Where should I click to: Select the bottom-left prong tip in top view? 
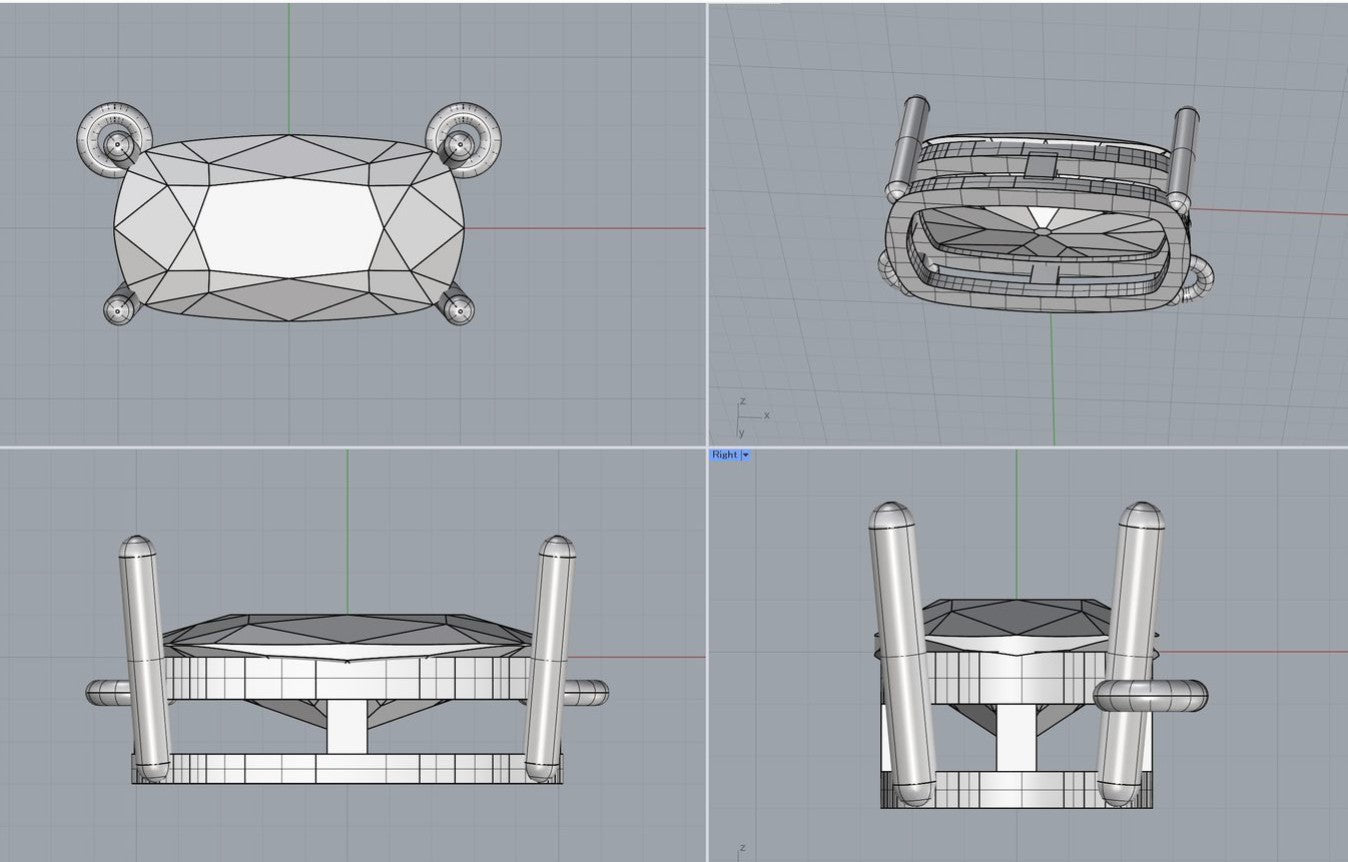pos(119,311)
